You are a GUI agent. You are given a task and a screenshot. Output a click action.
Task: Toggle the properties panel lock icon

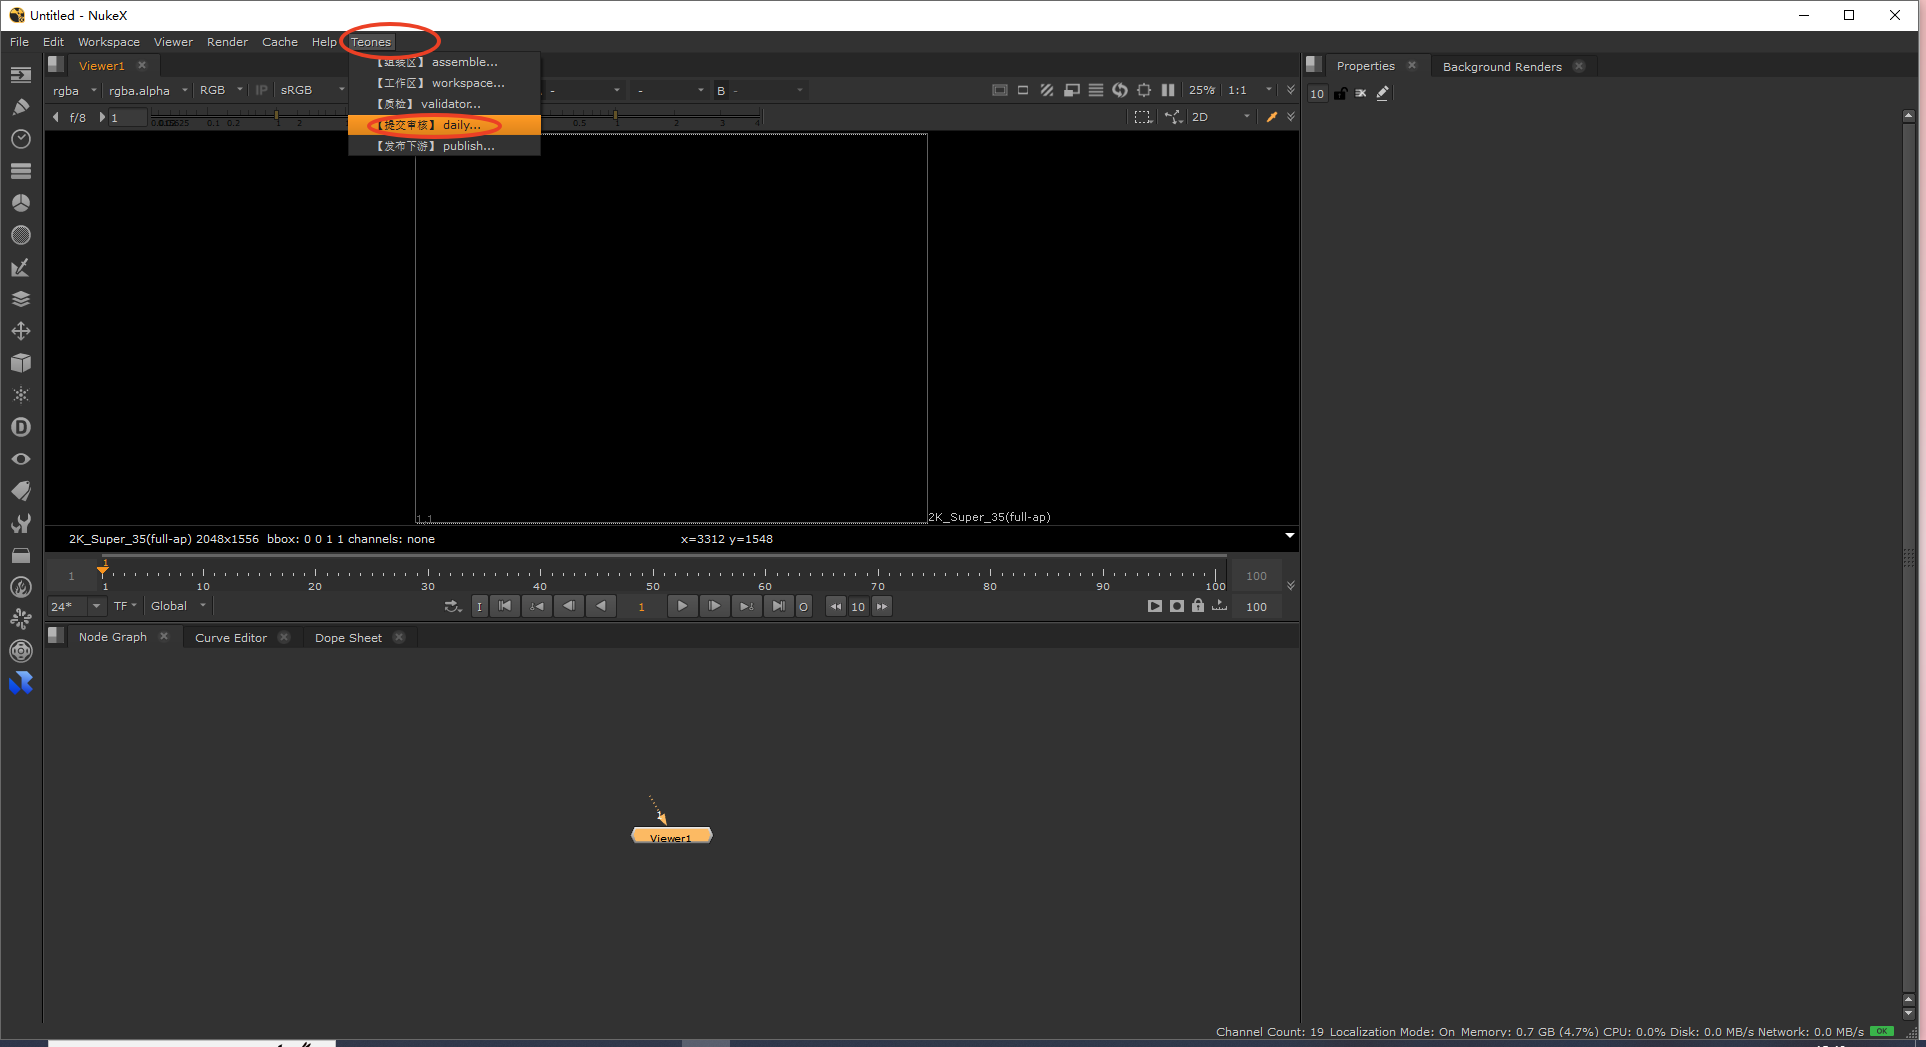coord(1340,93)
